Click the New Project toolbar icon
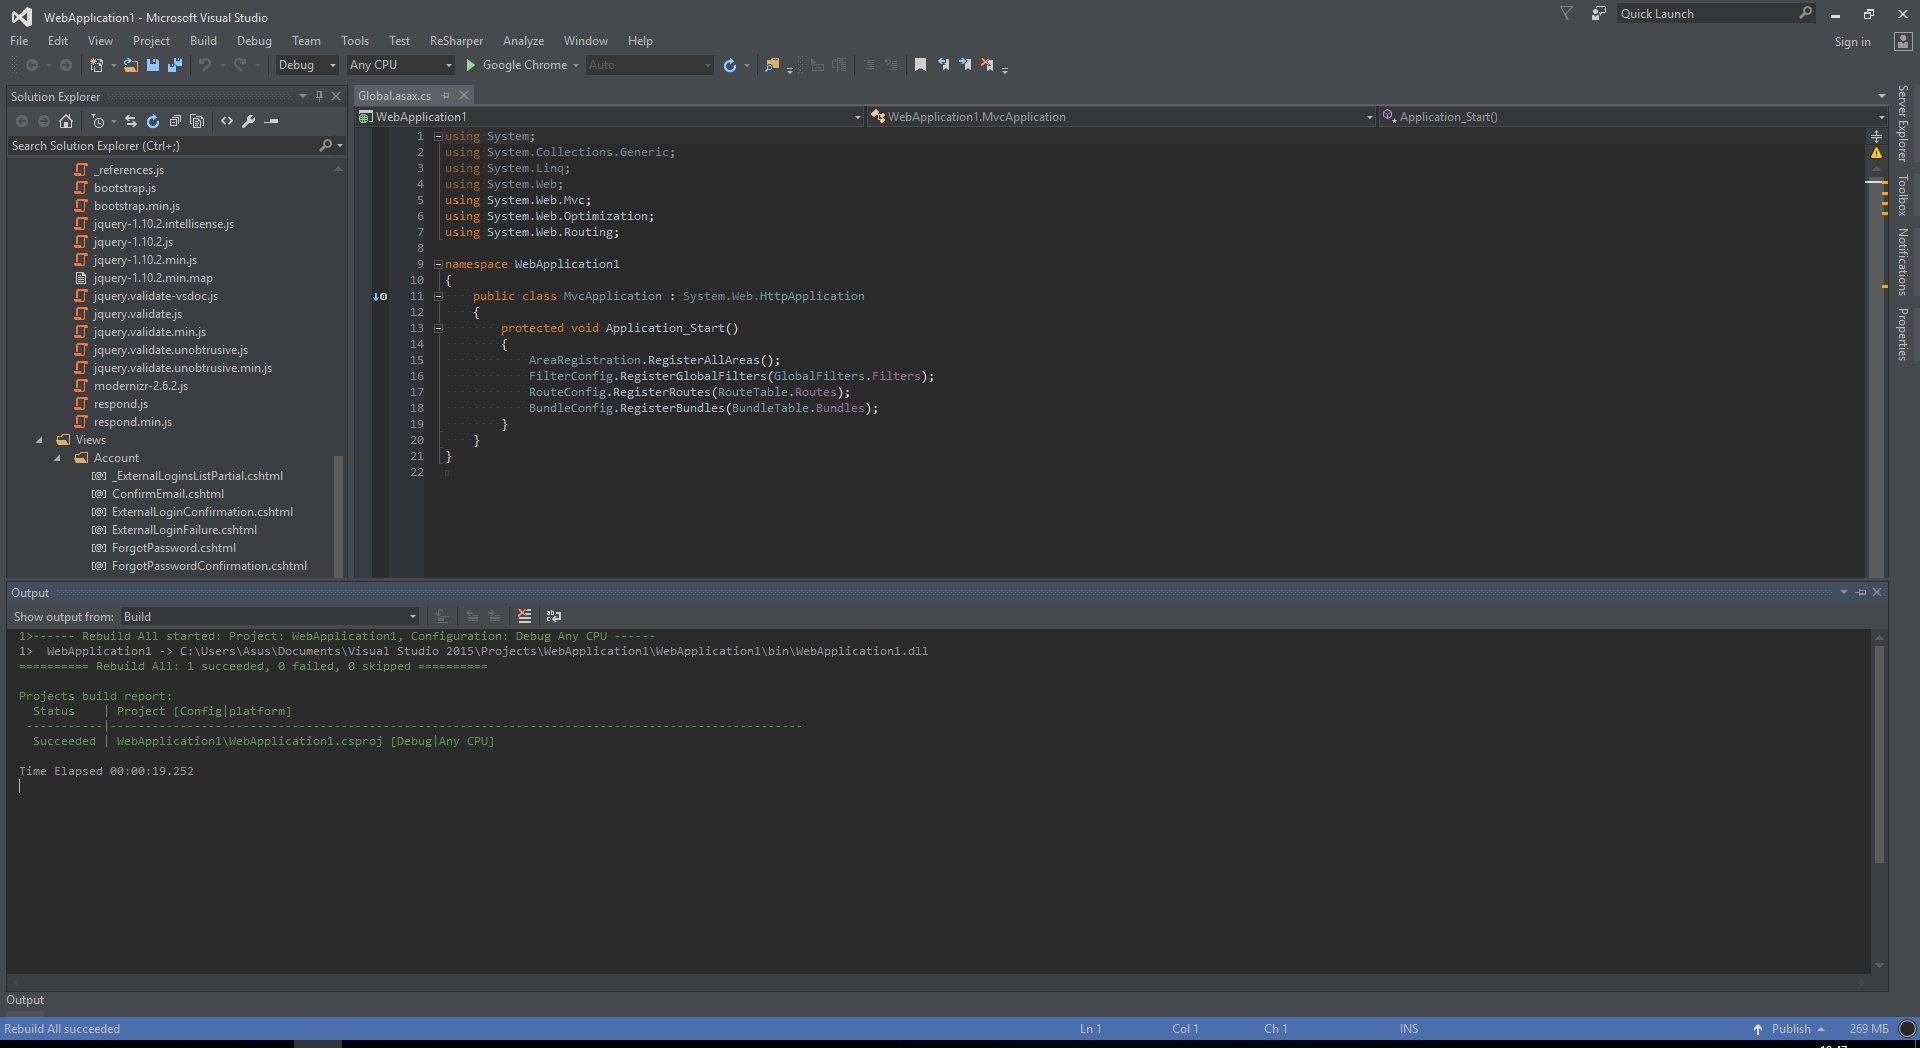1920x1048 pixels. (97, 65)
